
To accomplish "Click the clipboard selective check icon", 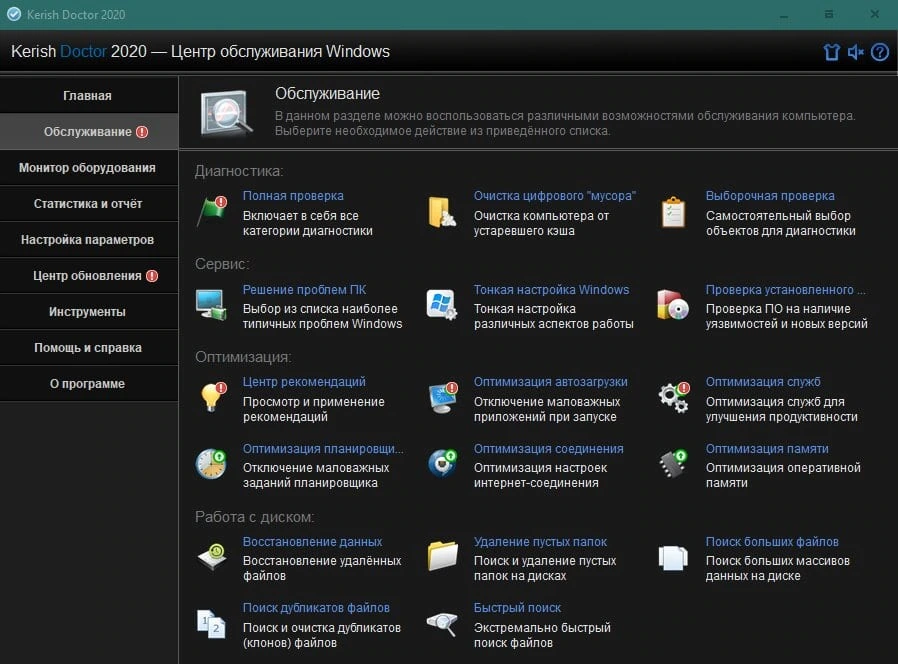I will [673, 211].
